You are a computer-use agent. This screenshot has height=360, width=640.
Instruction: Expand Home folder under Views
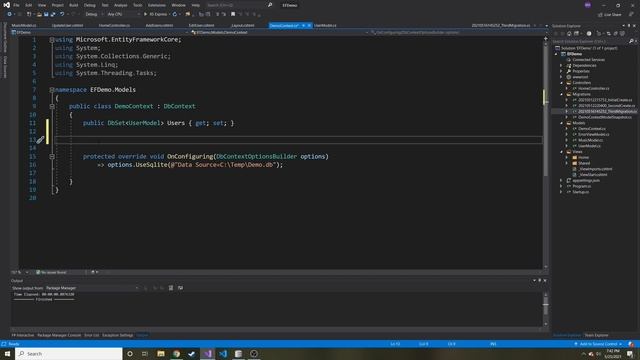(567, 158)
